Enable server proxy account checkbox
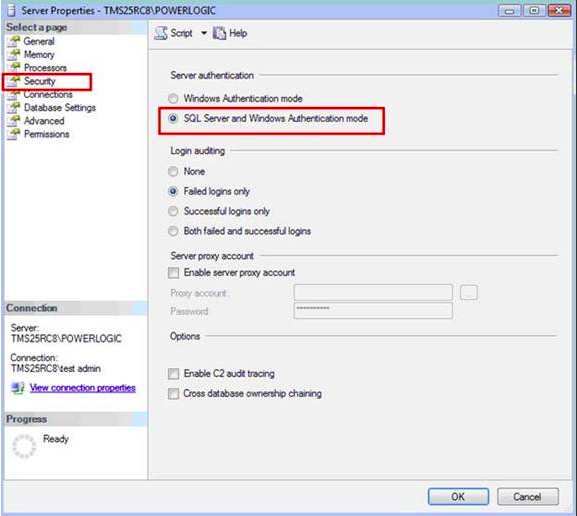 tap(173, 273)
